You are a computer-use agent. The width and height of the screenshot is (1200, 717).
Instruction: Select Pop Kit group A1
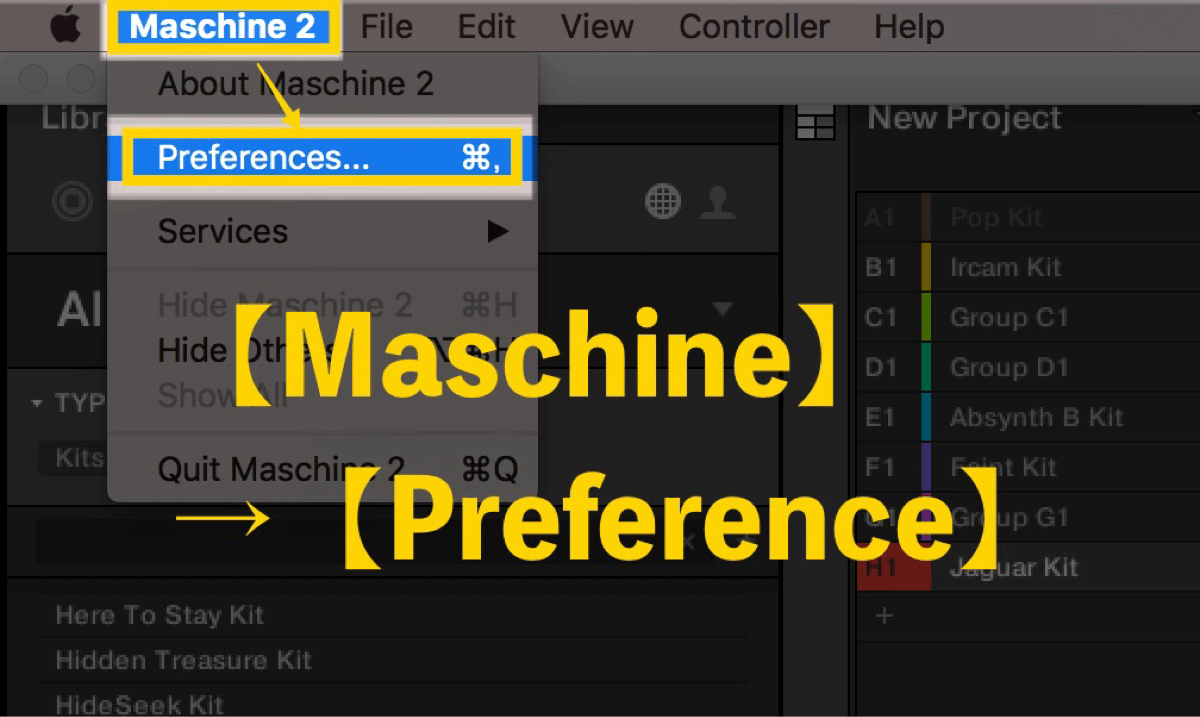point(1028,217)
